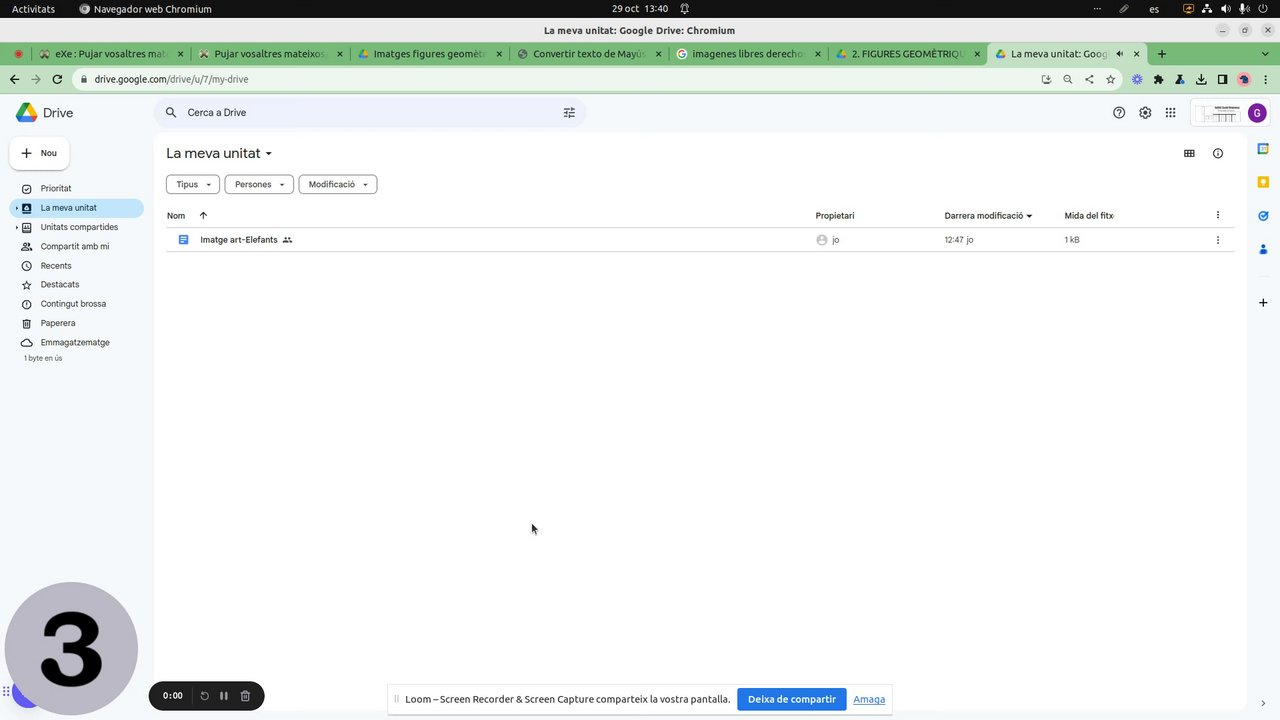This screenshot has height=720, width=1280.
Task: Click the Cerca a Drive search field
Action: click(x=370, y=113)
